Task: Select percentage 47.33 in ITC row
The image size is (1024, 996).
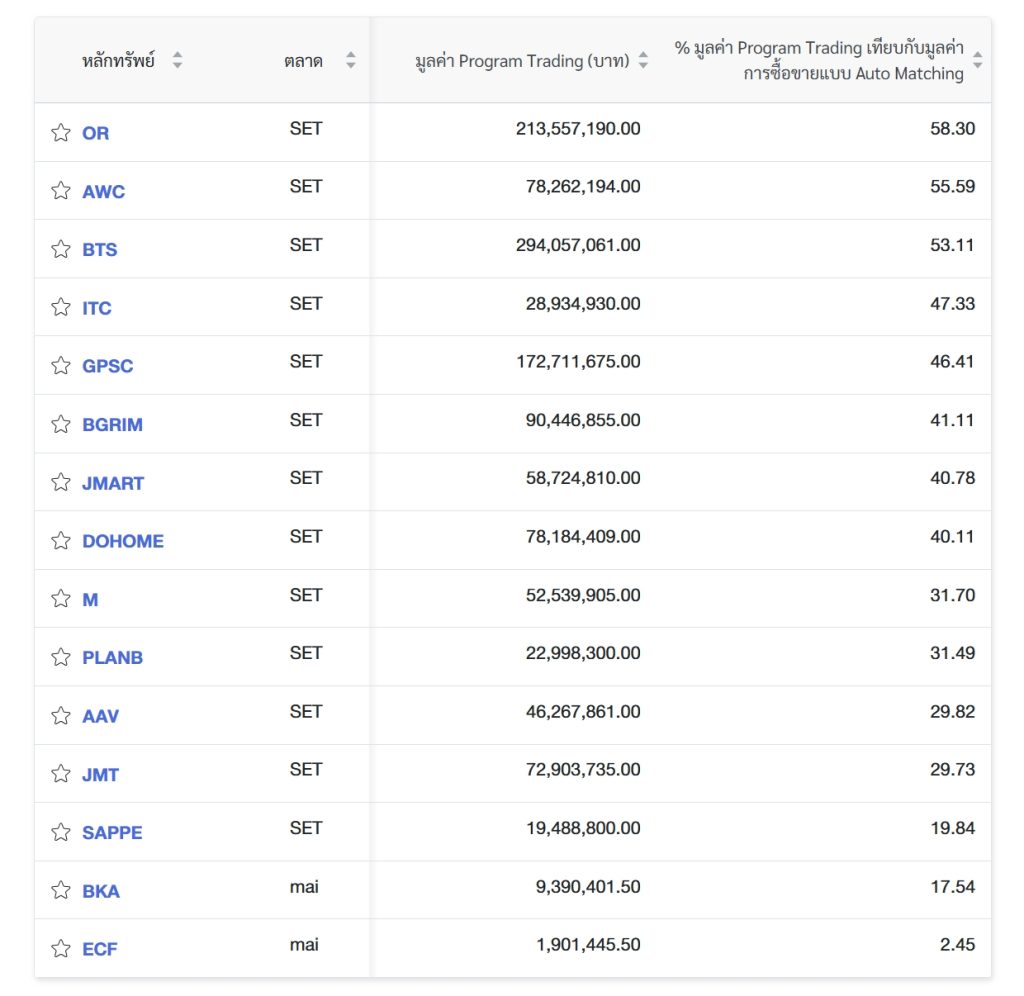Action: click(x=952, y=304)
